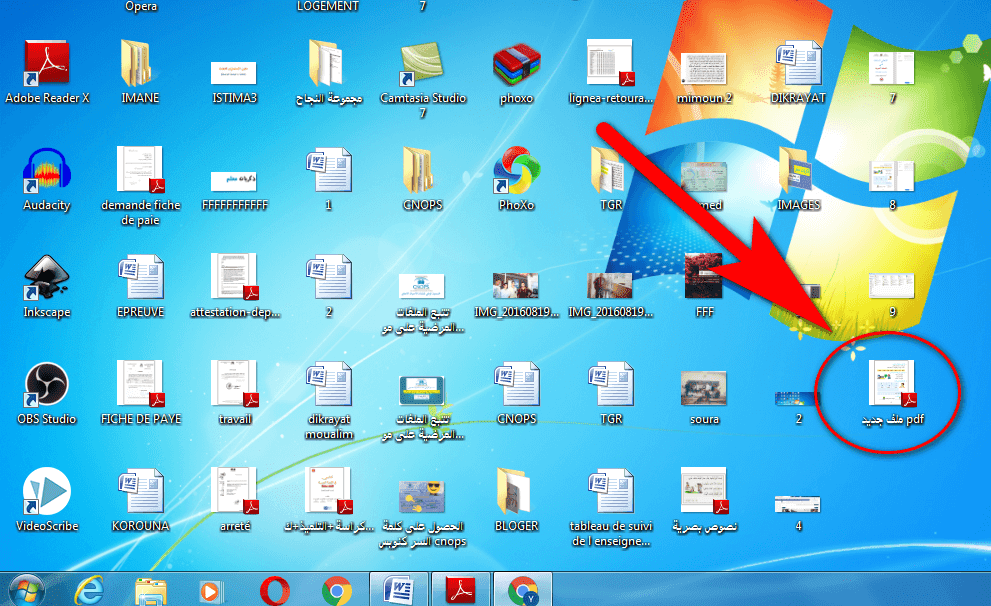
Task: Click the image file named 8
Action: tap(891, 176)
